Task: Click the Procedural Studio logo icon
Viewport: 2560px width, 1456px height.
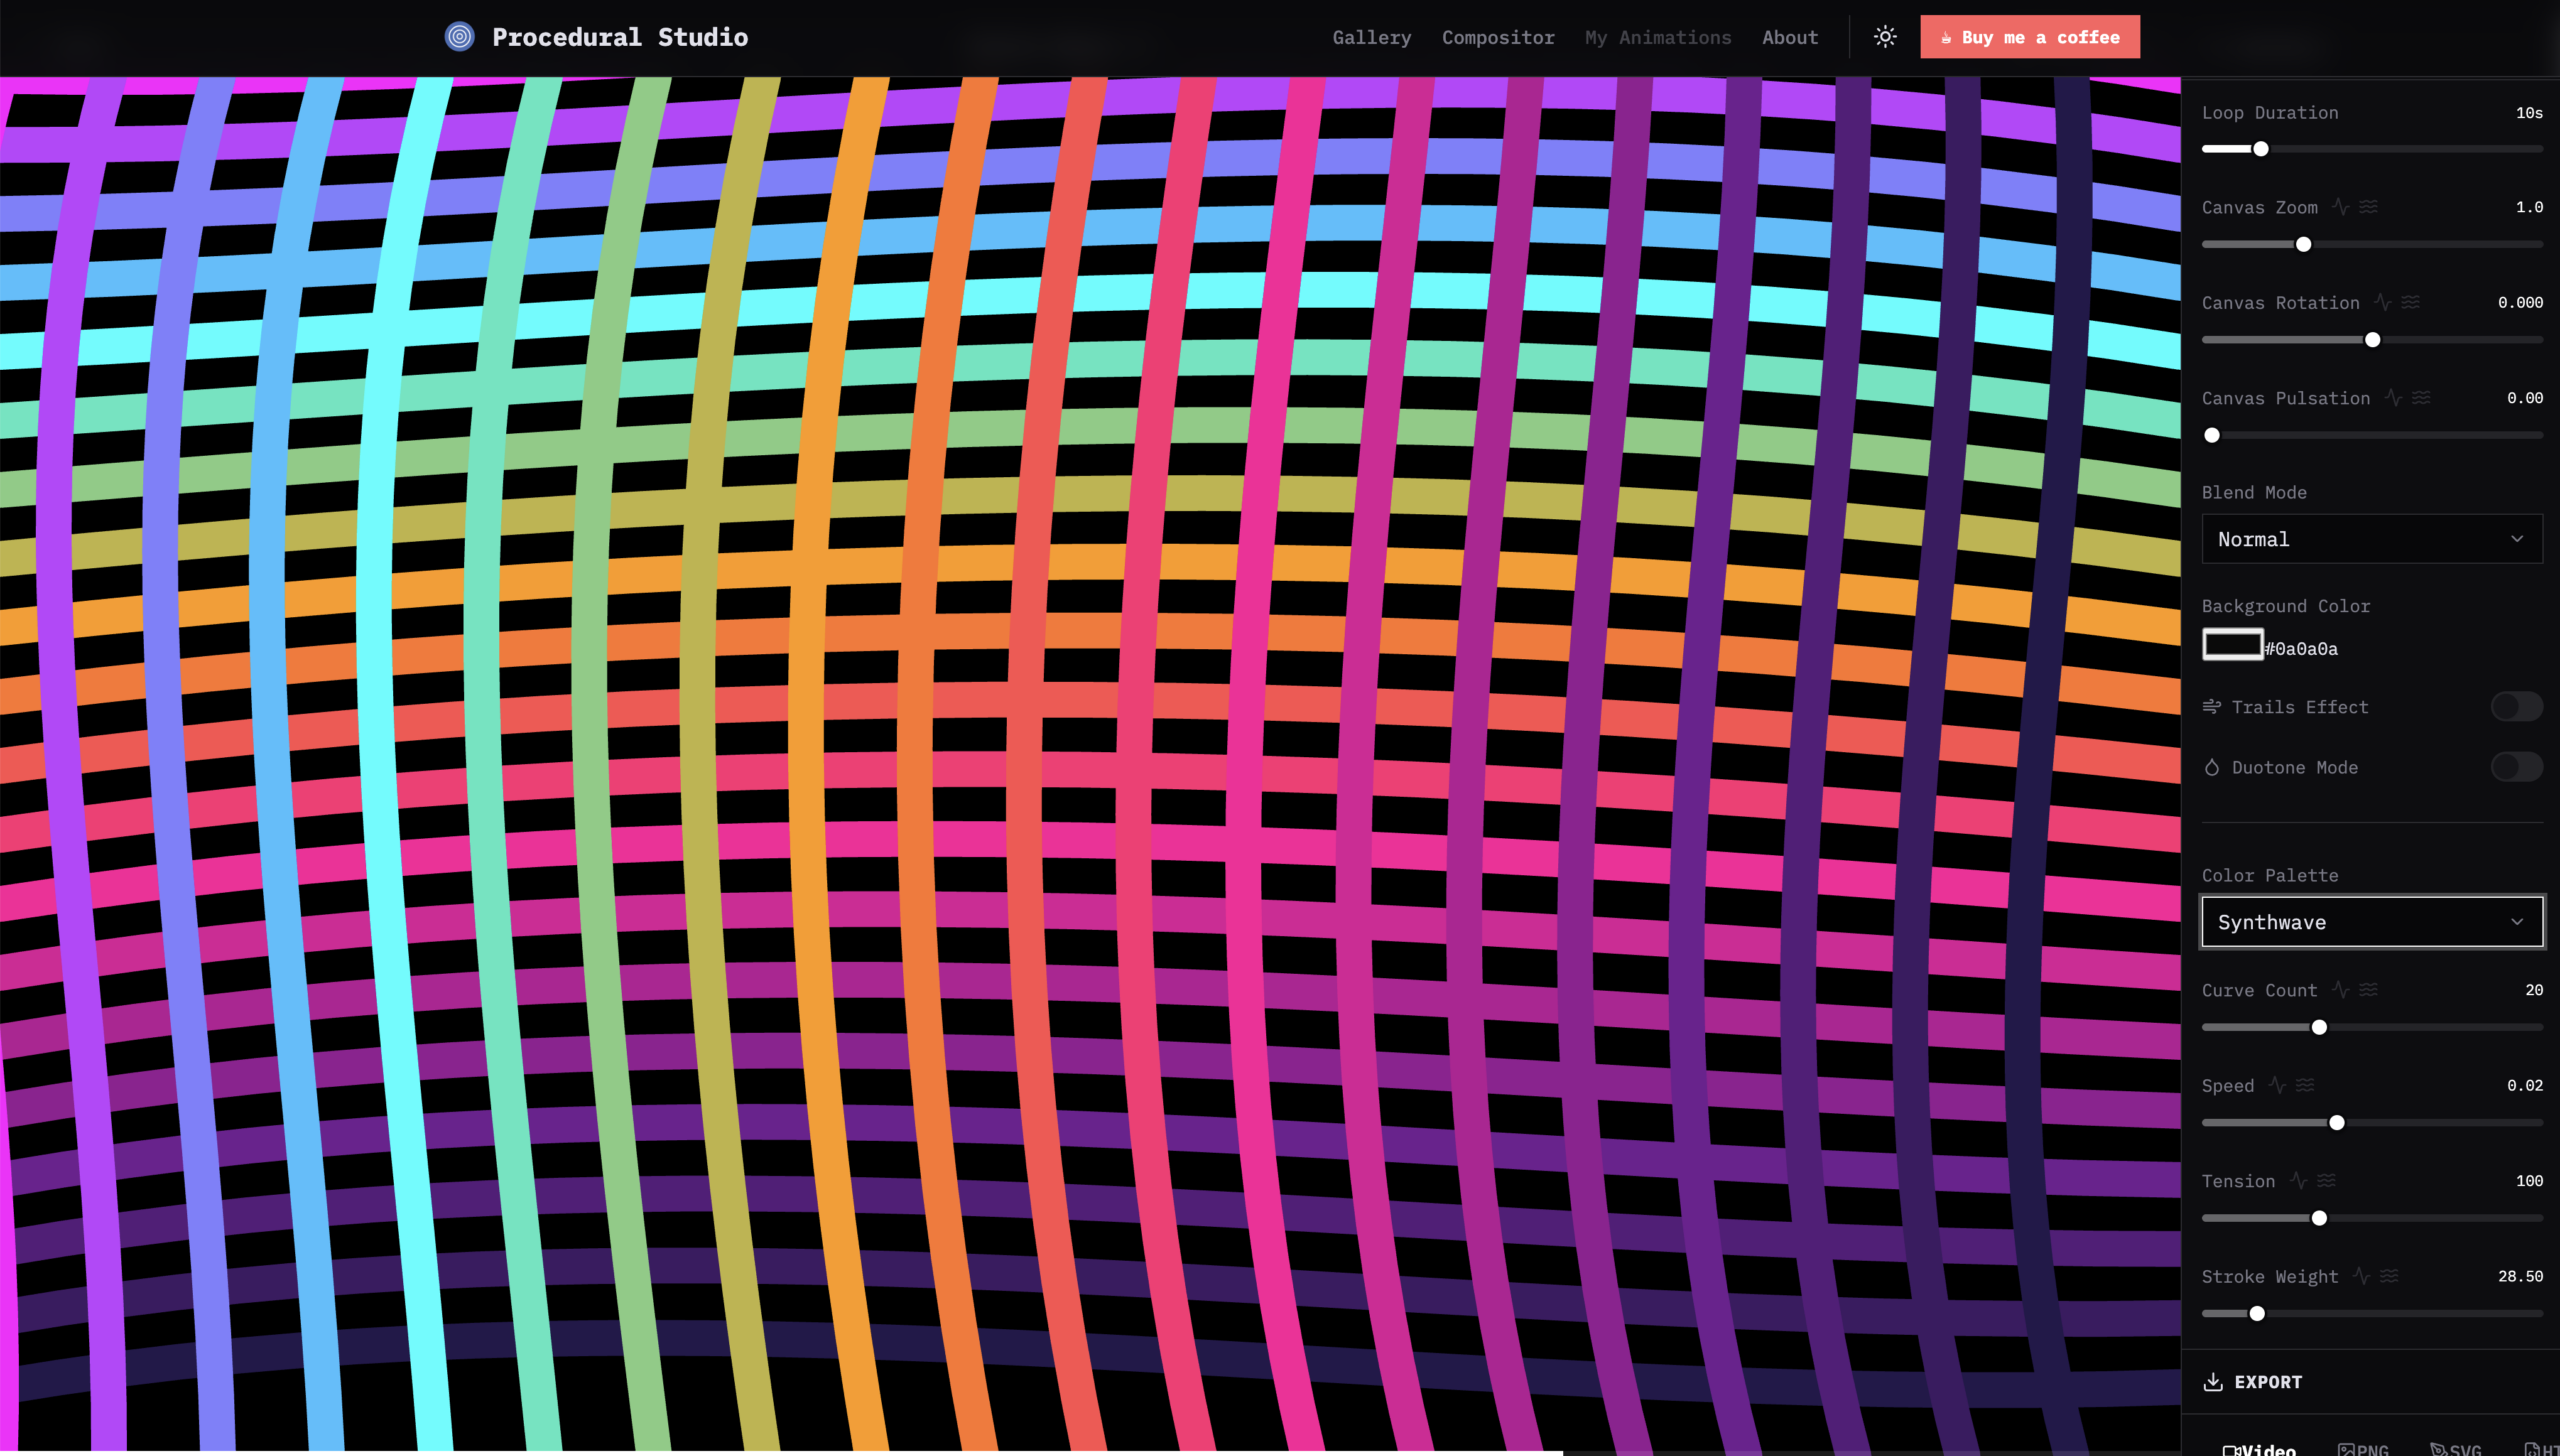Action: tap(460, 37)
